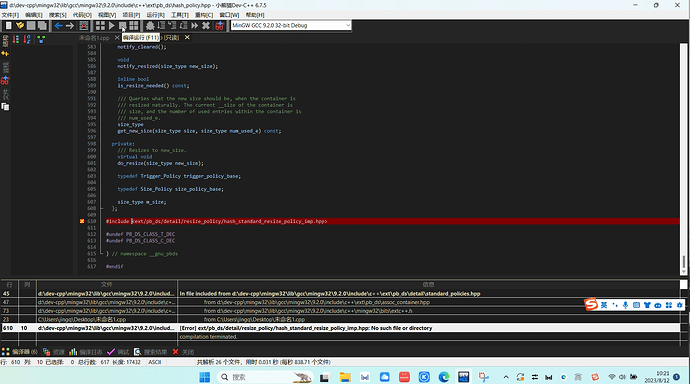The width and height of the screenshot is (690, 384).
Task: Toggle the show inherited members icon
Action: point(41,40)
